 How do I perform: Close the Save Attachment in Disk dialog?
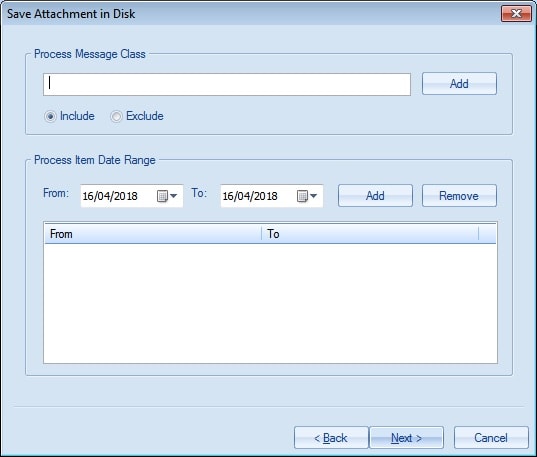[x=516, y=14]
